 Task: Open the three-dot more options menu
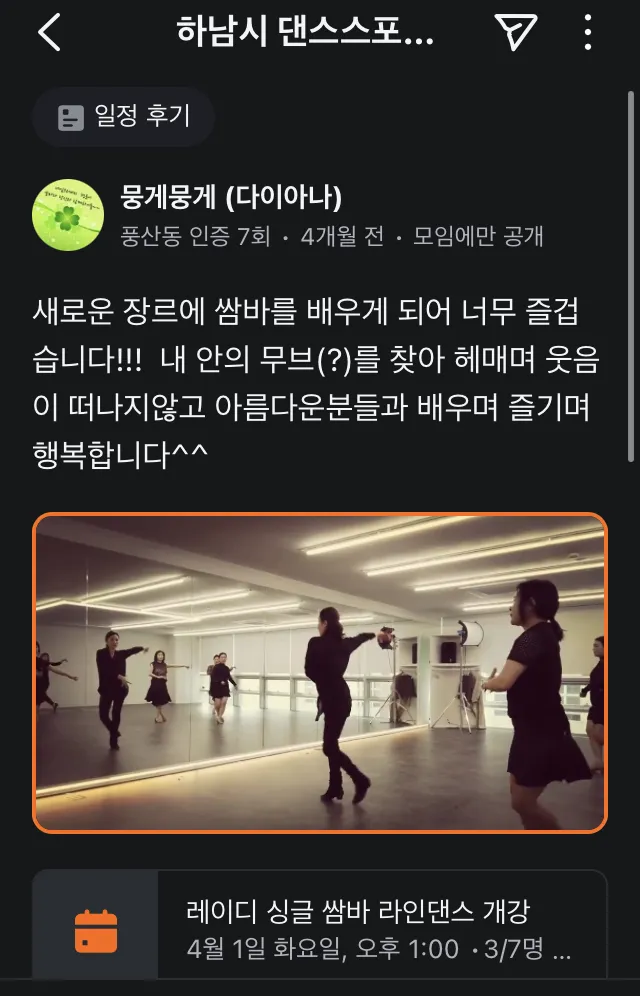coord(588,32)
